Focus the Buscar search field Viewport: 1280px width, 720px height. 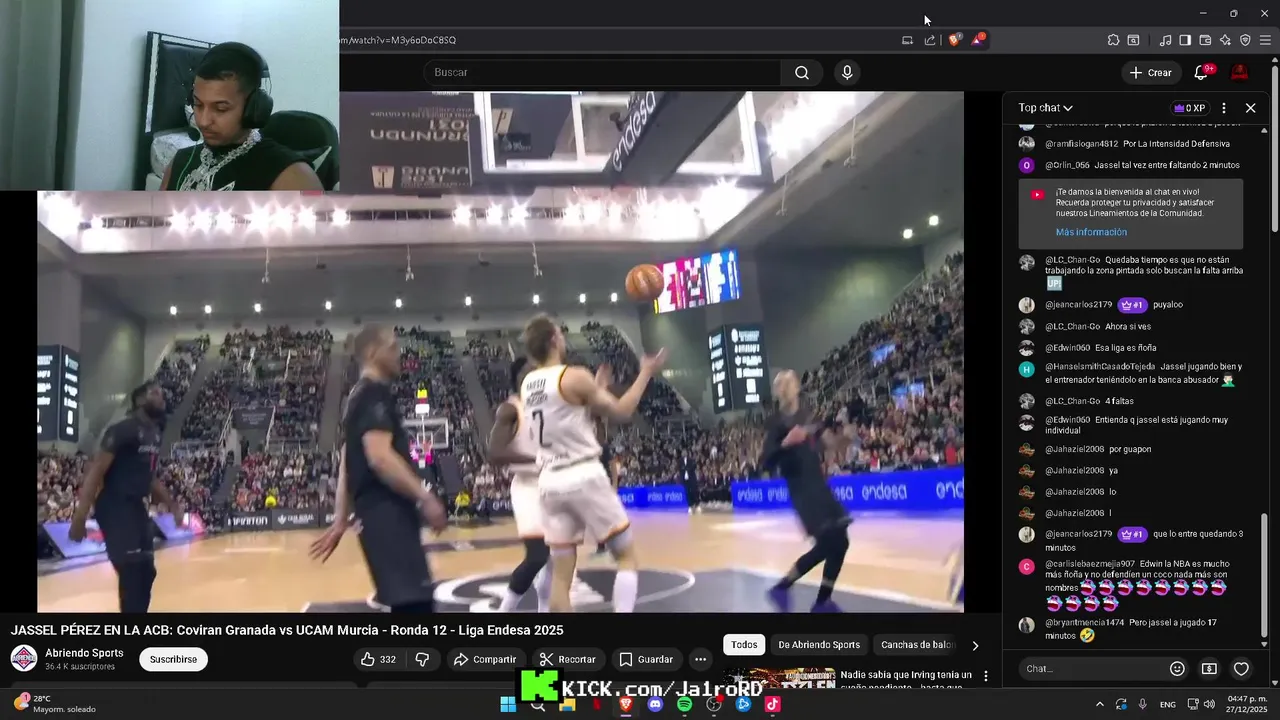point(600,72)
